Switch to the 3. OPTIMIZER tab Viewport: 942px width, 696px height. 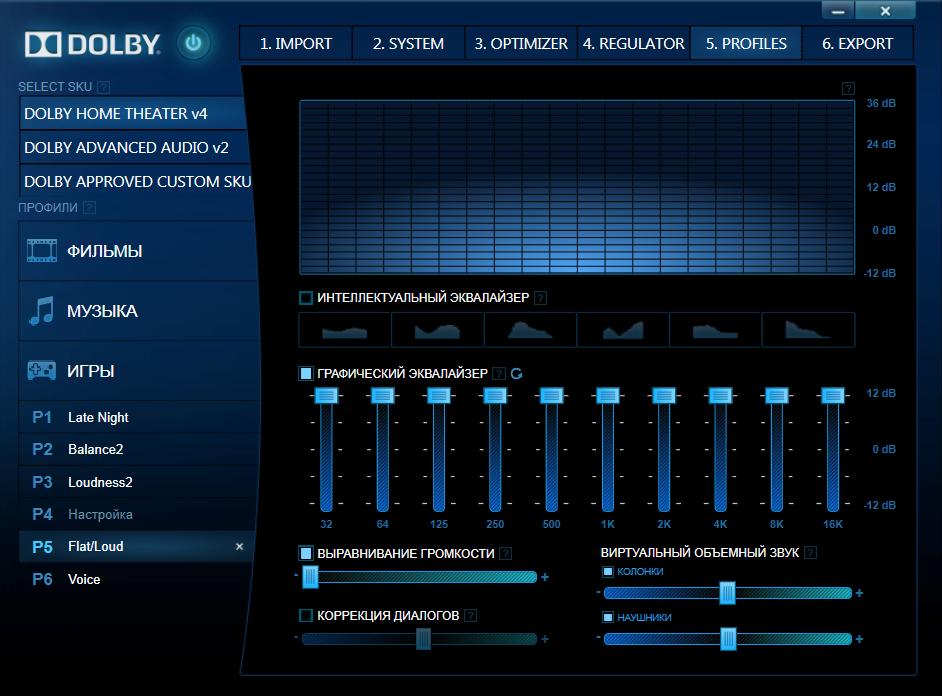point(521,43)
